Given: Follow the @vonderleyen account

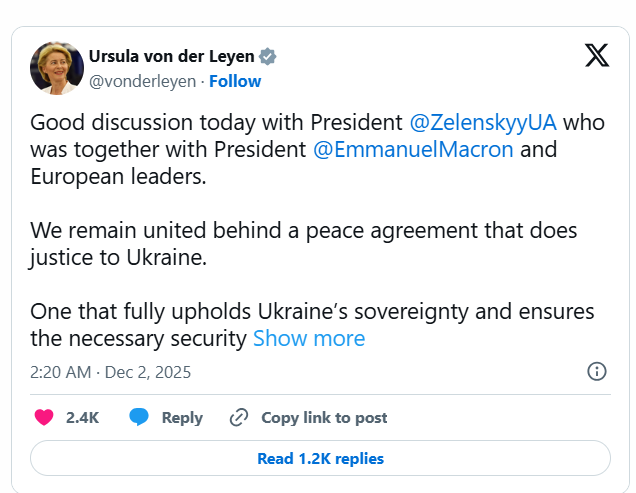Looking at the screenshot, I should (x=234, y=81).
